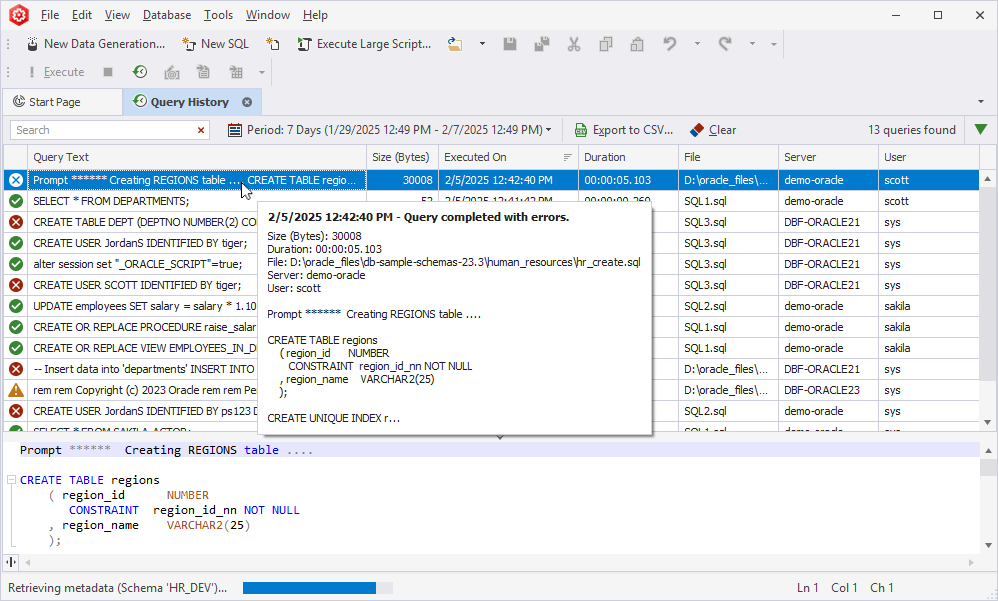Click the metadata retrieval progress bar

[x=318, y=588]
